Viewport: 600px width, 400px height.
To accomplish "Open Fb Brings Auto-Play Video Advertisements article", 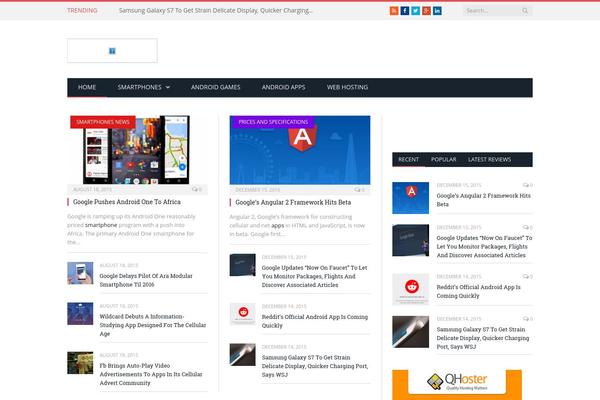I will coord(151,374).
